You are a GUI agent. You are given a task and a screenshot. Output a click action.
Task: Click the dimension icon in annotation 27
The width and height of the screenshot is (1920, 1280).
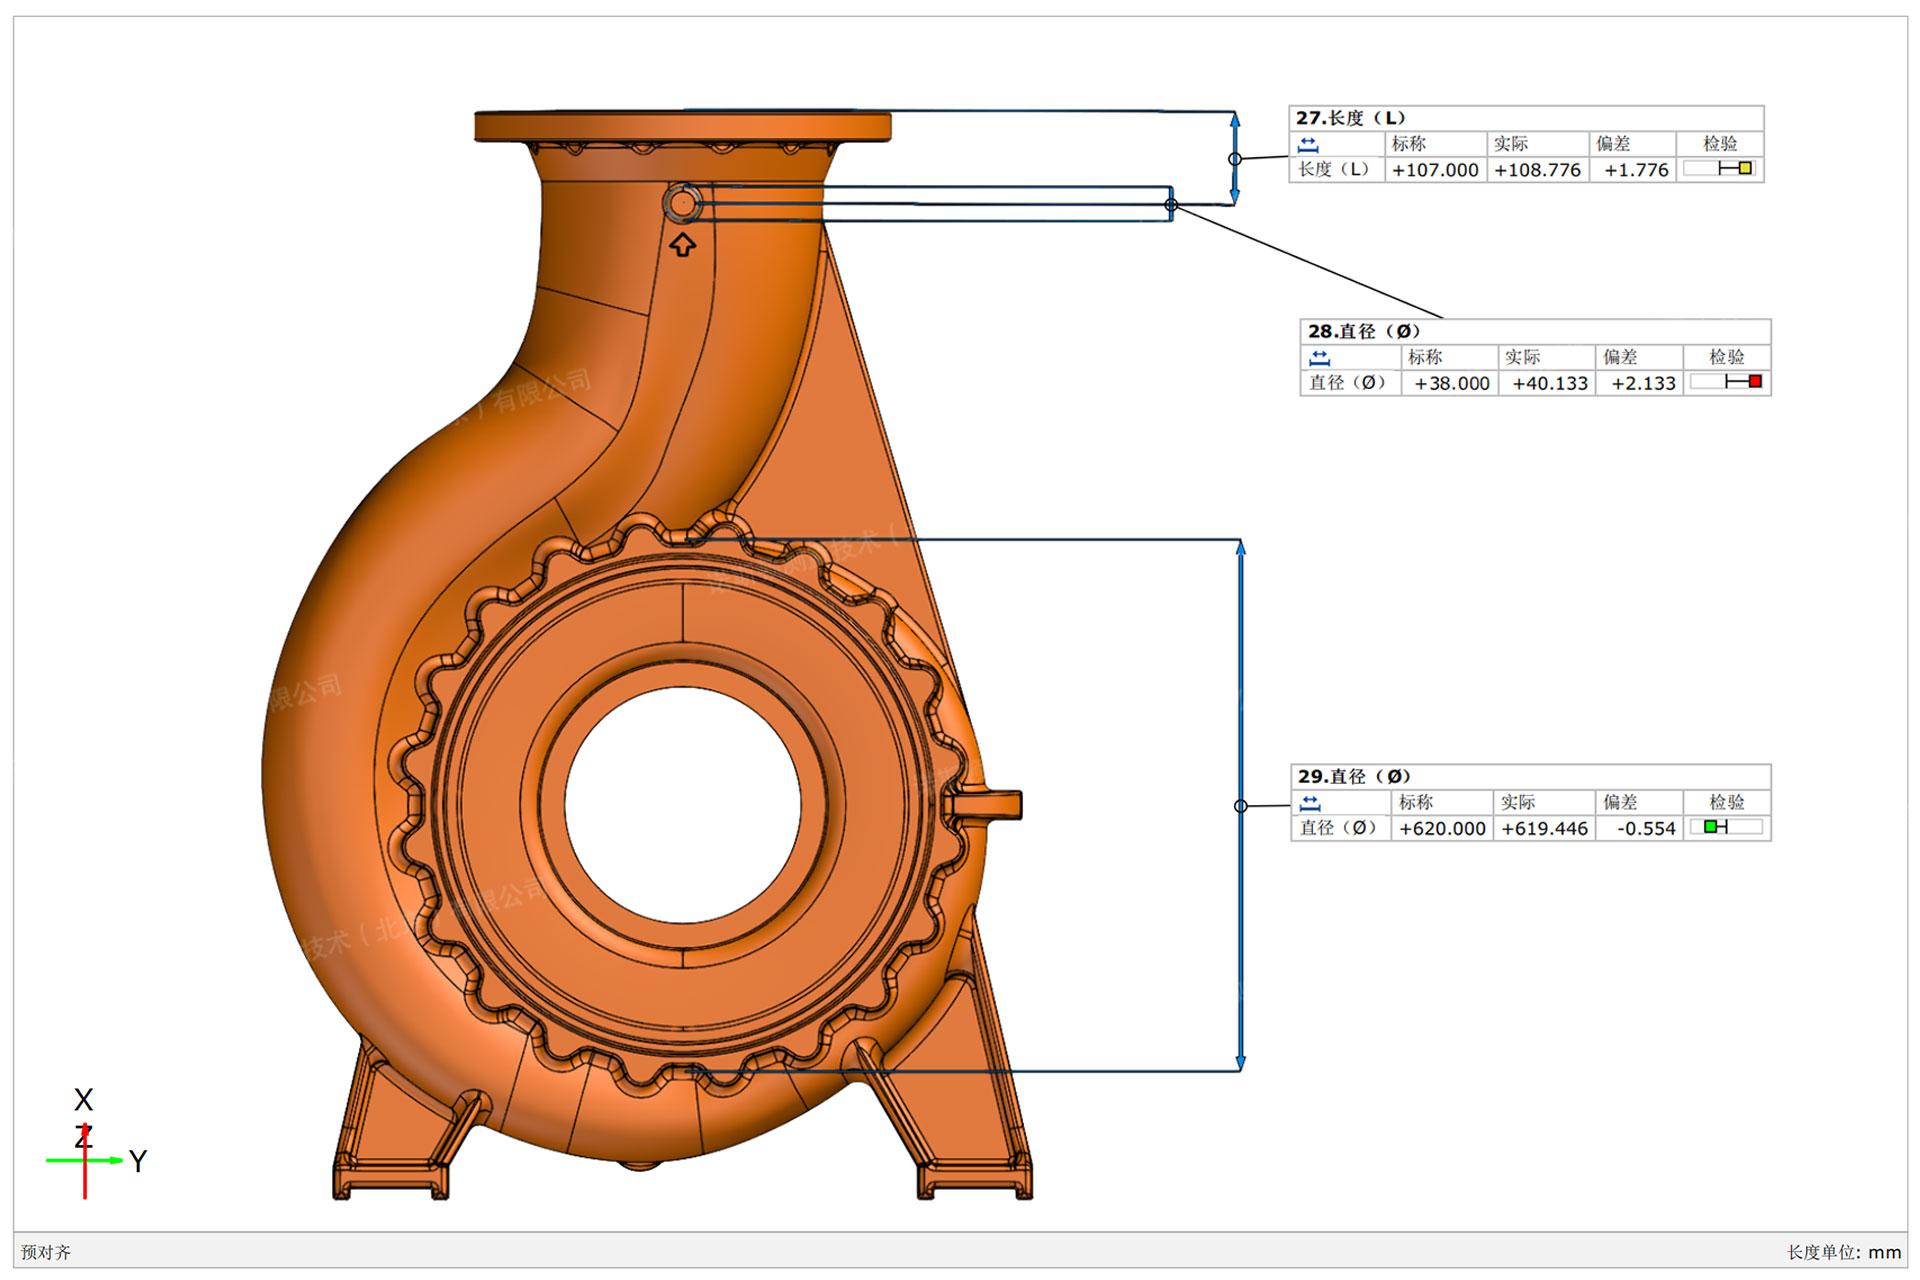pos(1307,144)
